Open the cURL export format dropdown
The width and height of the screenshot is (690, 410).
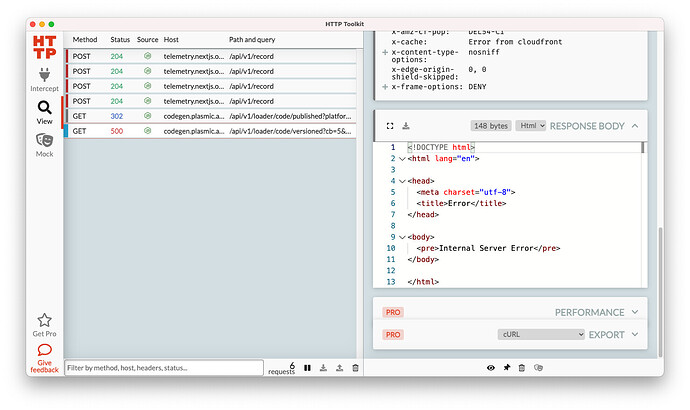pos(541,334)
